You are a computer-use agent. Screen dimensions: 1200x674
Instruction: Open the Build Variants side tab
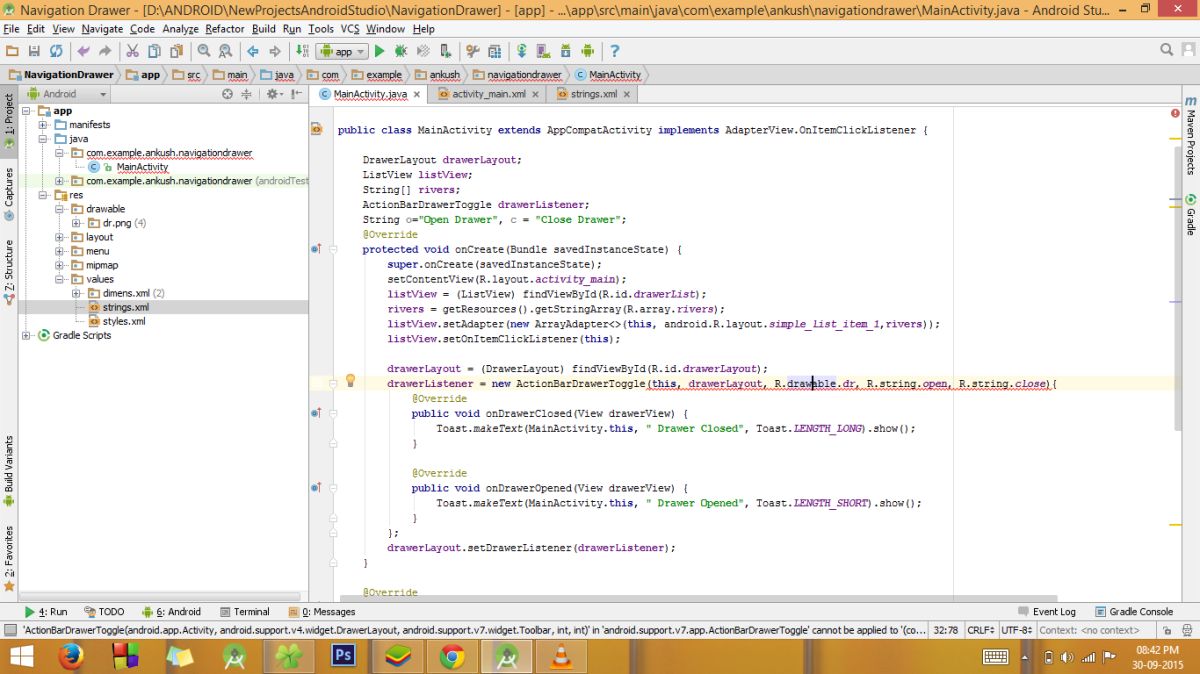[x=9, y=472]
